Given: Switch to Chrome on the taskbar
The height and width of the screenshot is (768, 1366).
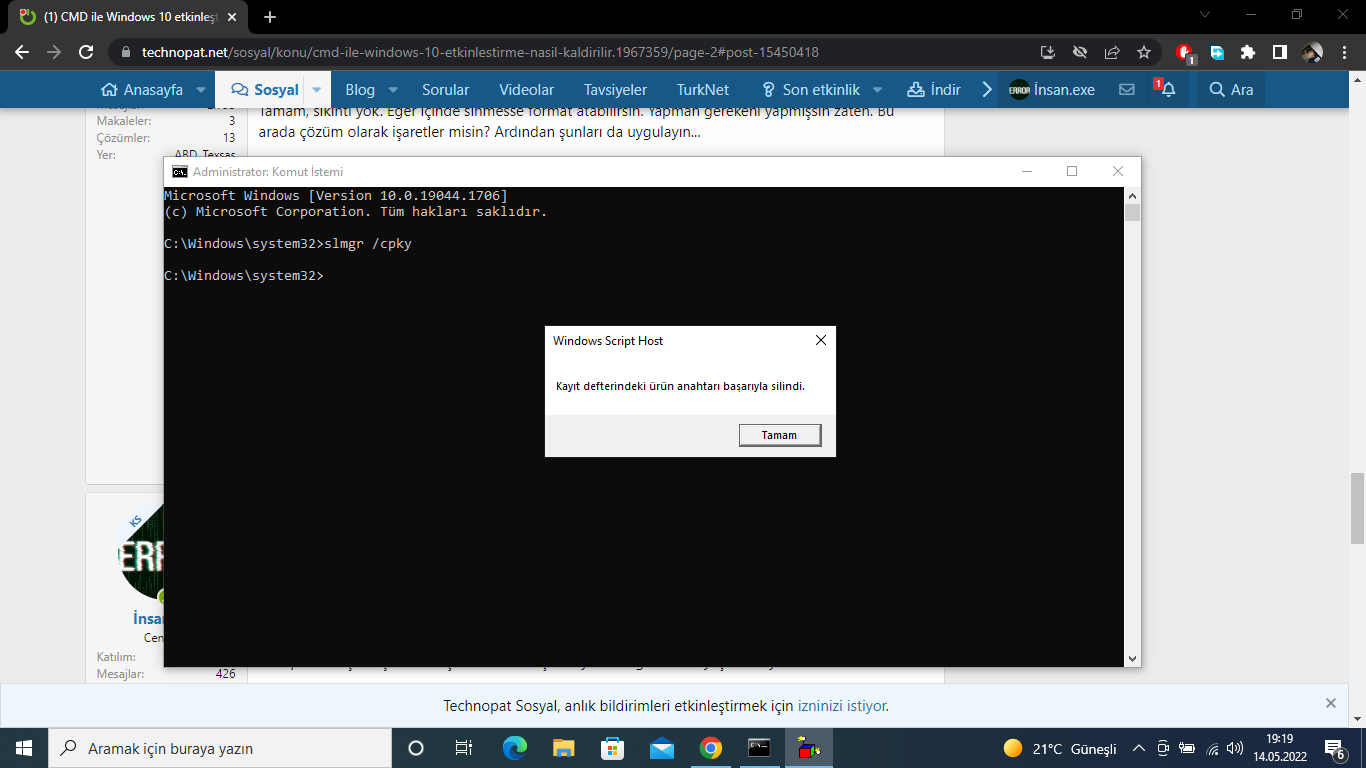Looking at the screenshot, I should [711, 748].
